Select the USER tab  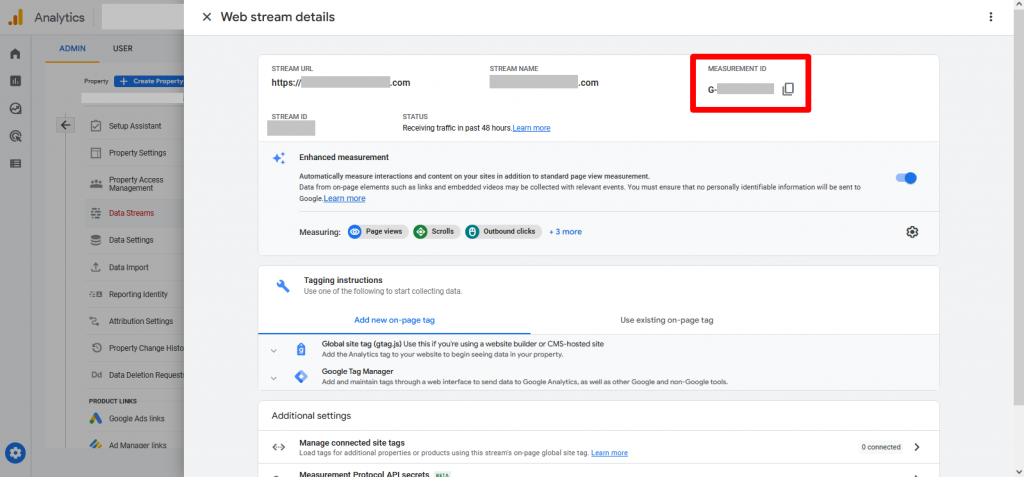[123, 48]
